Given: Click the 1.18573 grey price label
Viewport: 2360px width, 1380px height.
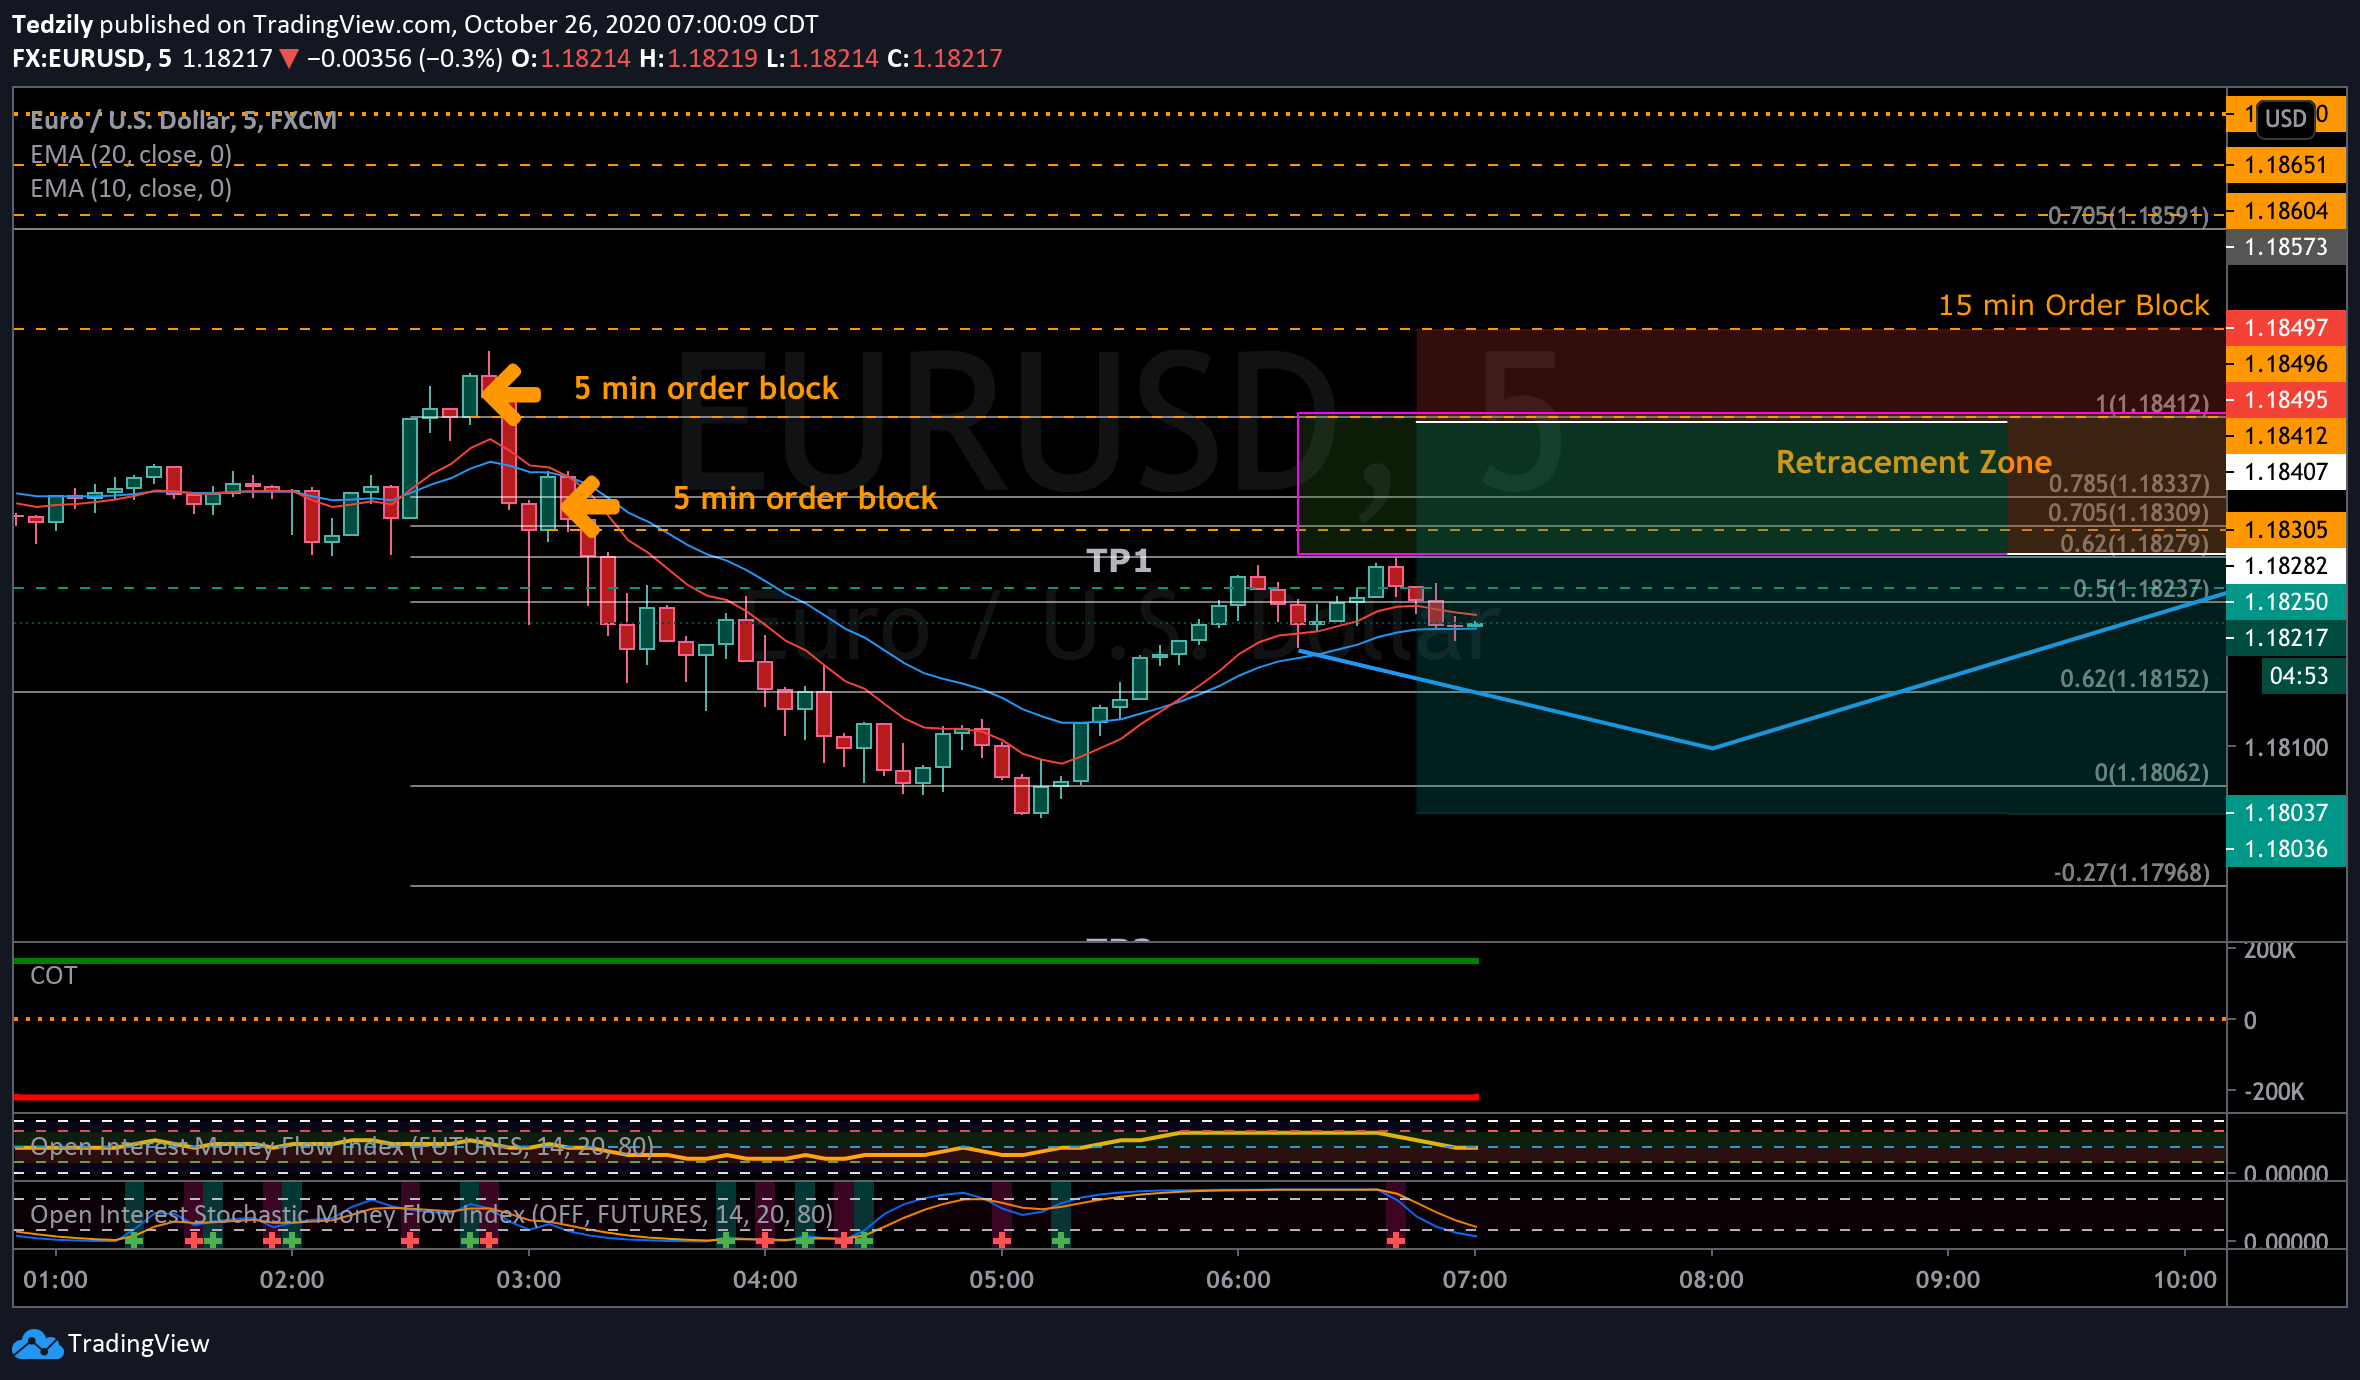Looking at the screenshot, I should coord(2286,247).
